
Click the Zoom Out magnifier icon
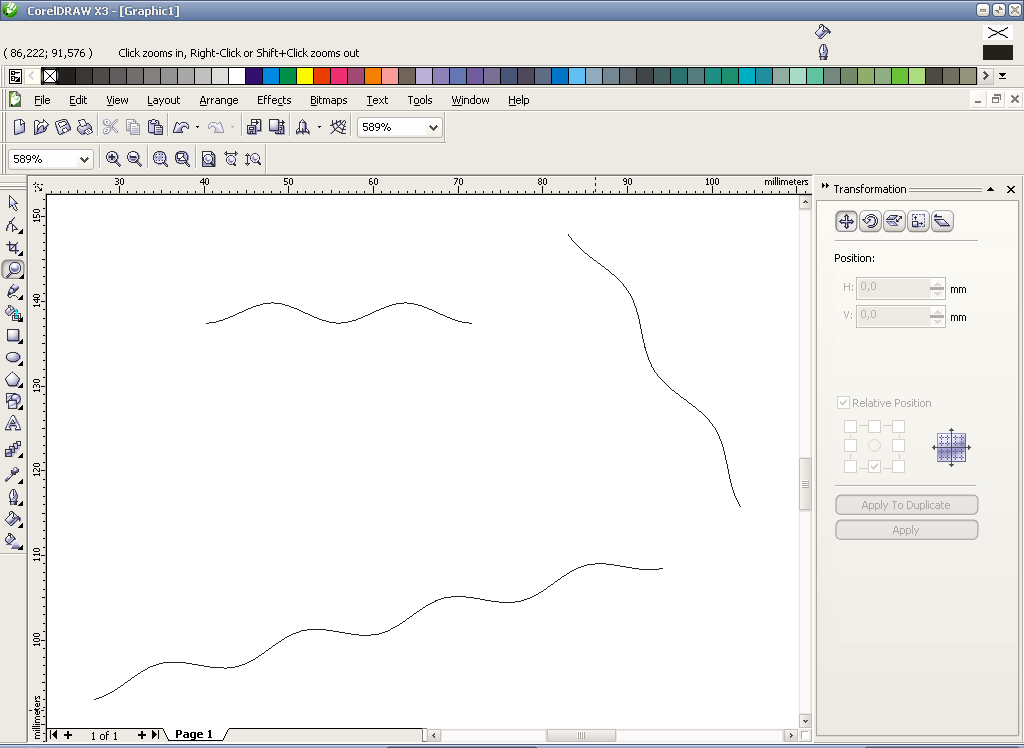click(x=135, y=159)
